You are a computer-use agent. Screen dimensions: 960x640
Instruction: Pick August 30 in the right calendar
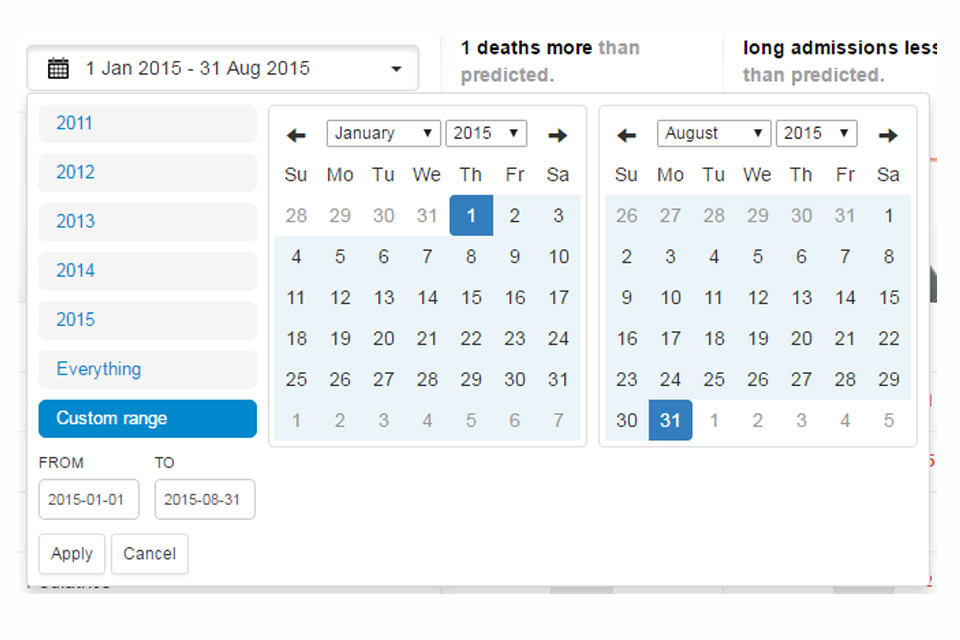(x=627, y=421)
